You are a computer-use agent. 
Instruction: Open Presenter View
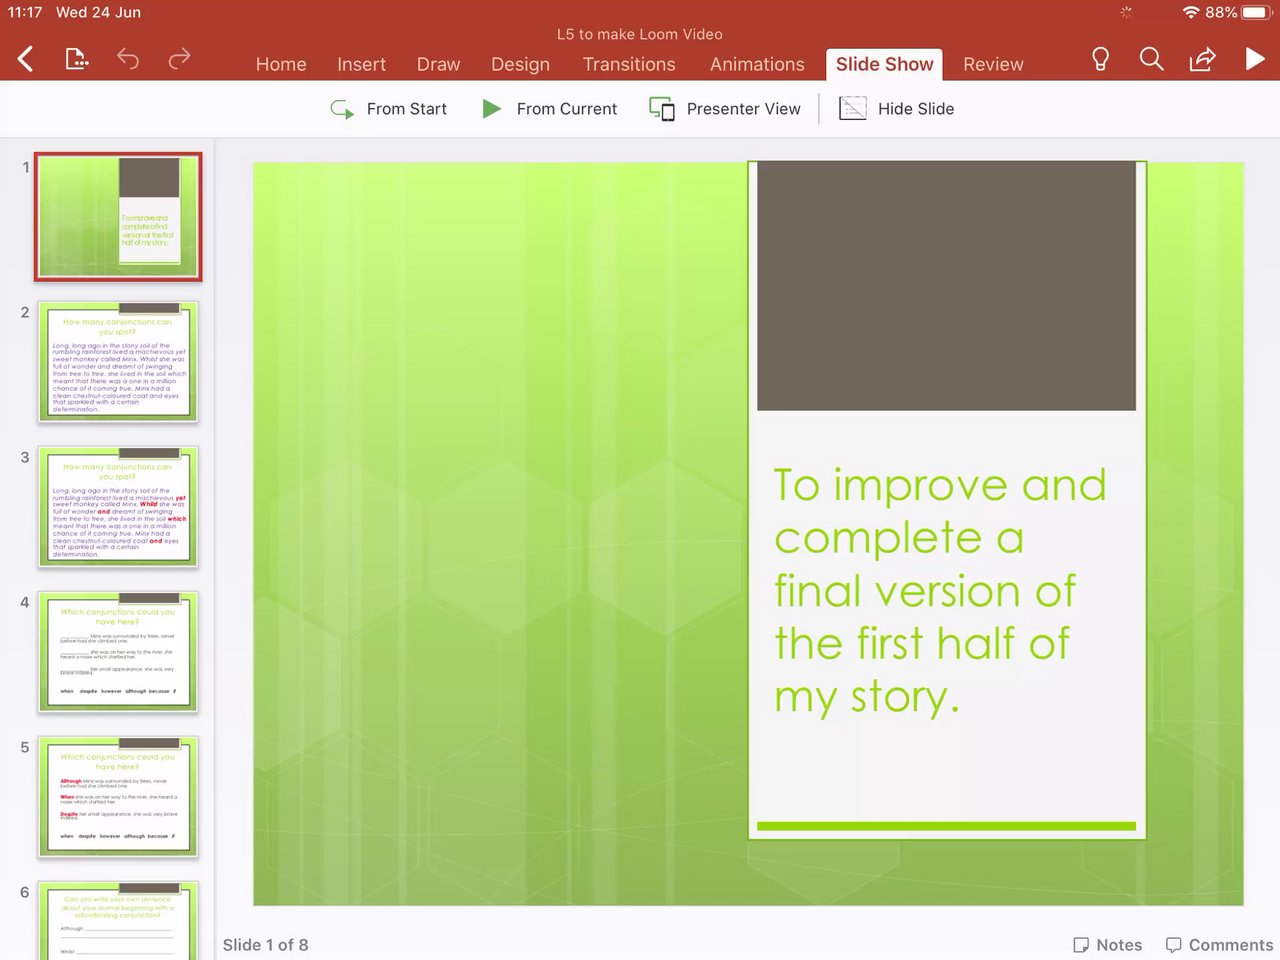724,109
